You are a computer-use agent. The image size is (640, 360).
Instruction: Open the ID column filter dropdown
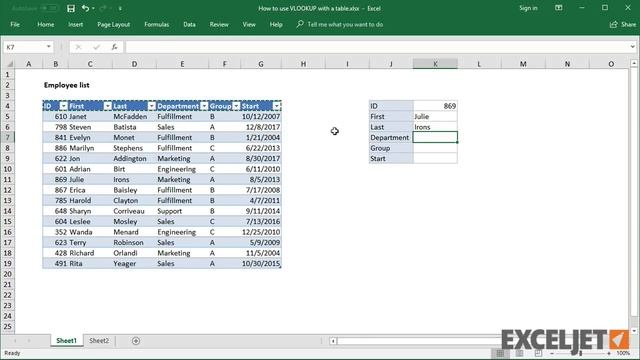63,106
